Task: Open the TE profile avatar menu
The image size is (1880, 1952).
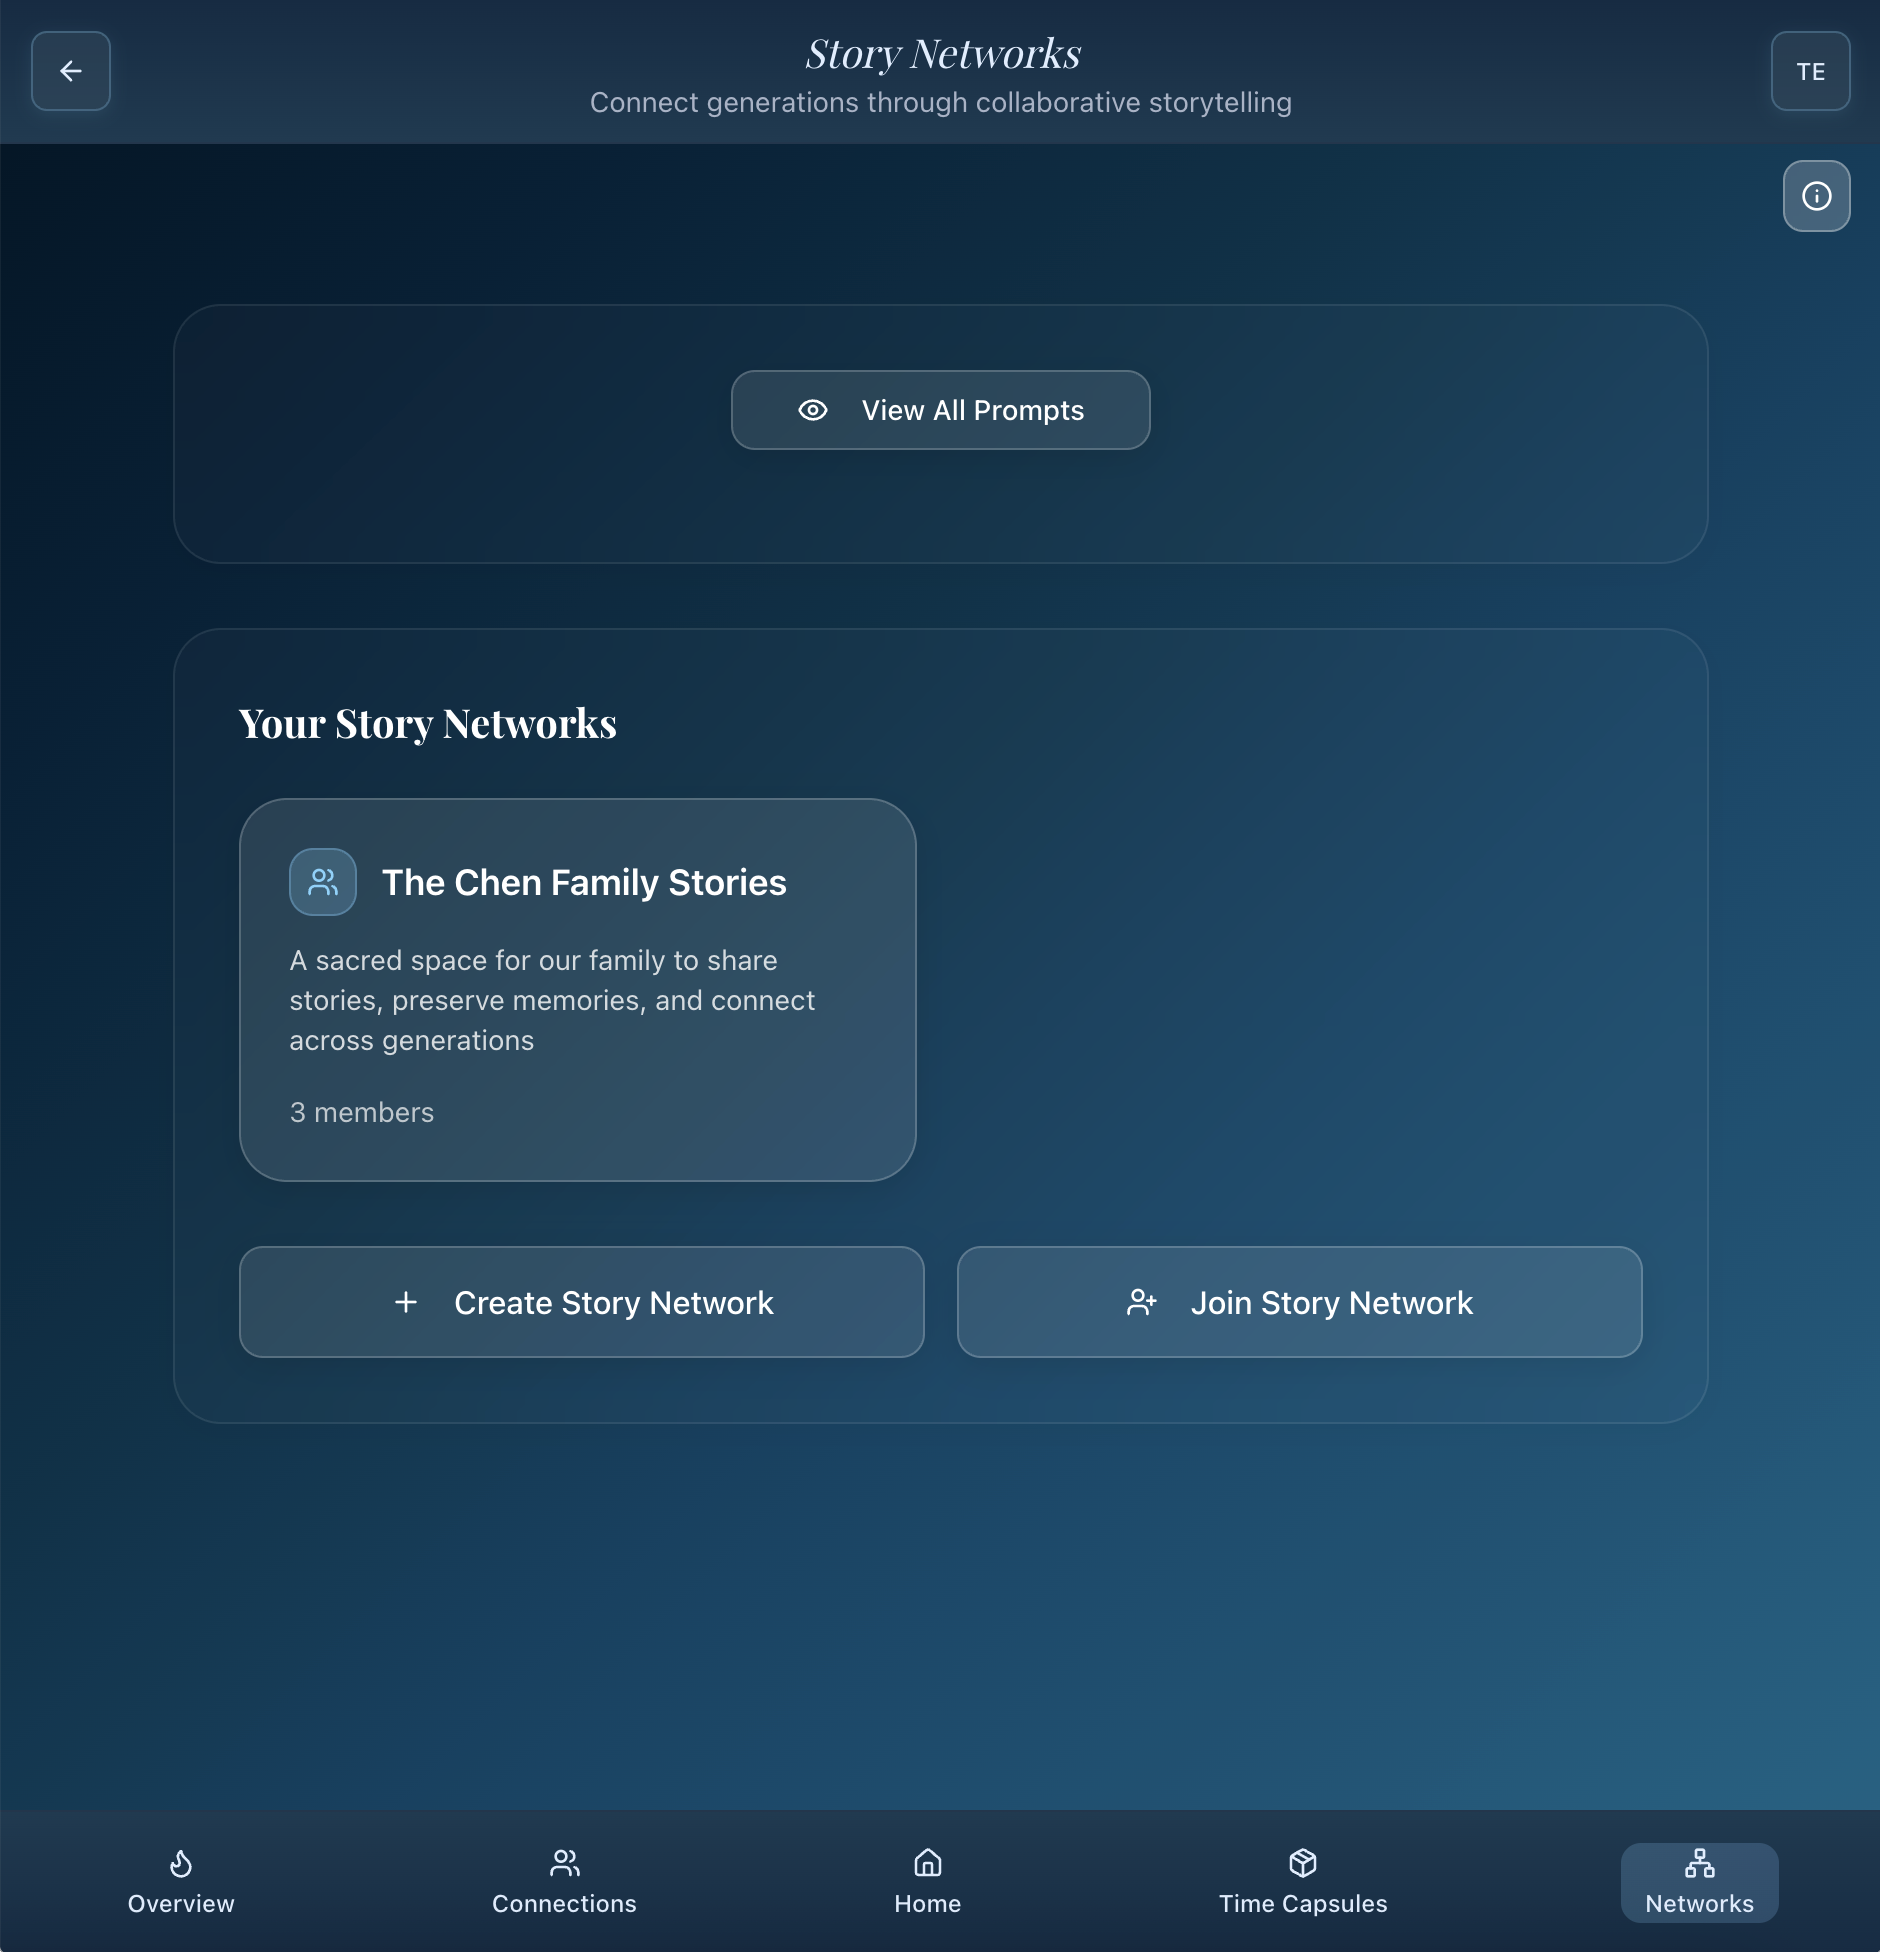Action: click(1810, 71)
